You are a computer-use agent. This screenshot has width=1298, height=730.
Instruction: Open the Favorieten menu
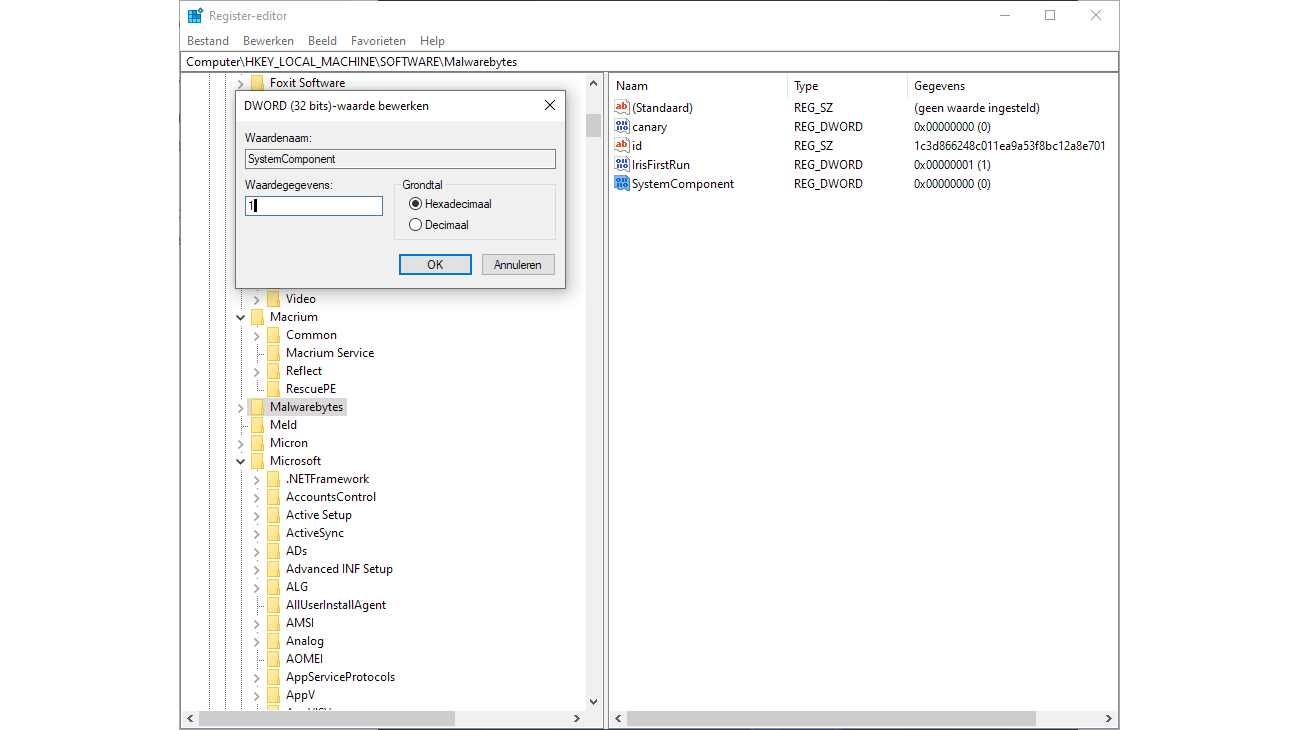[x=378, y=41]
